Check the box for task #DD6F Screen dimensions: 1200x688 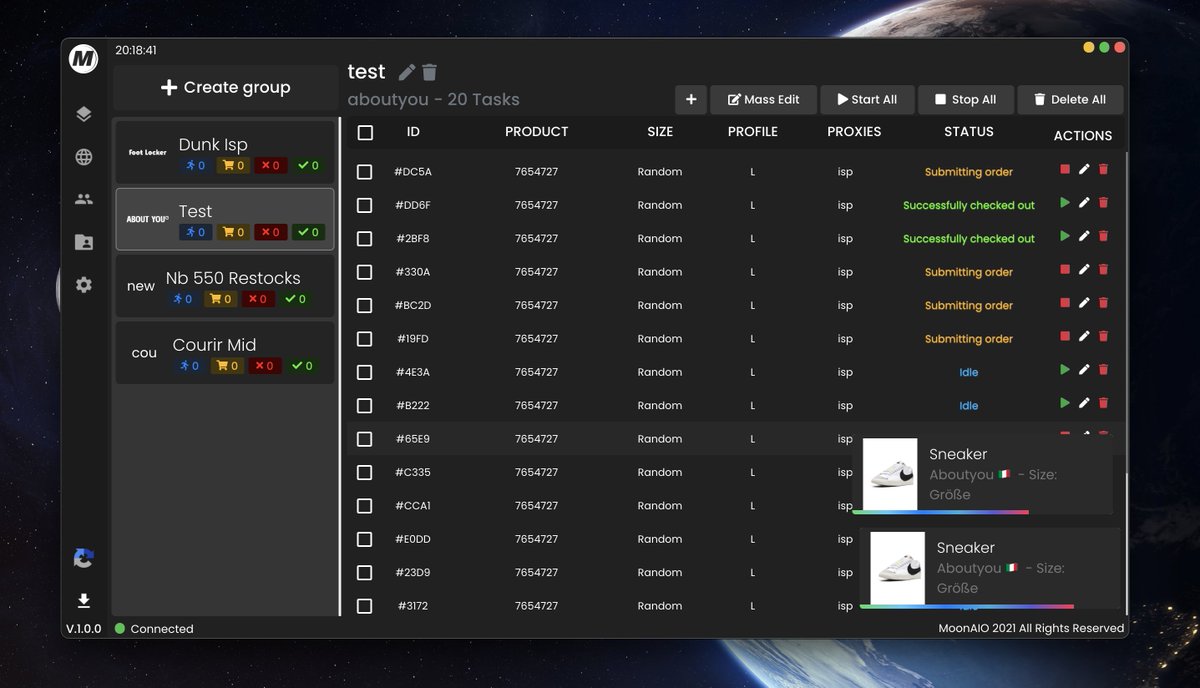point(365,205)
